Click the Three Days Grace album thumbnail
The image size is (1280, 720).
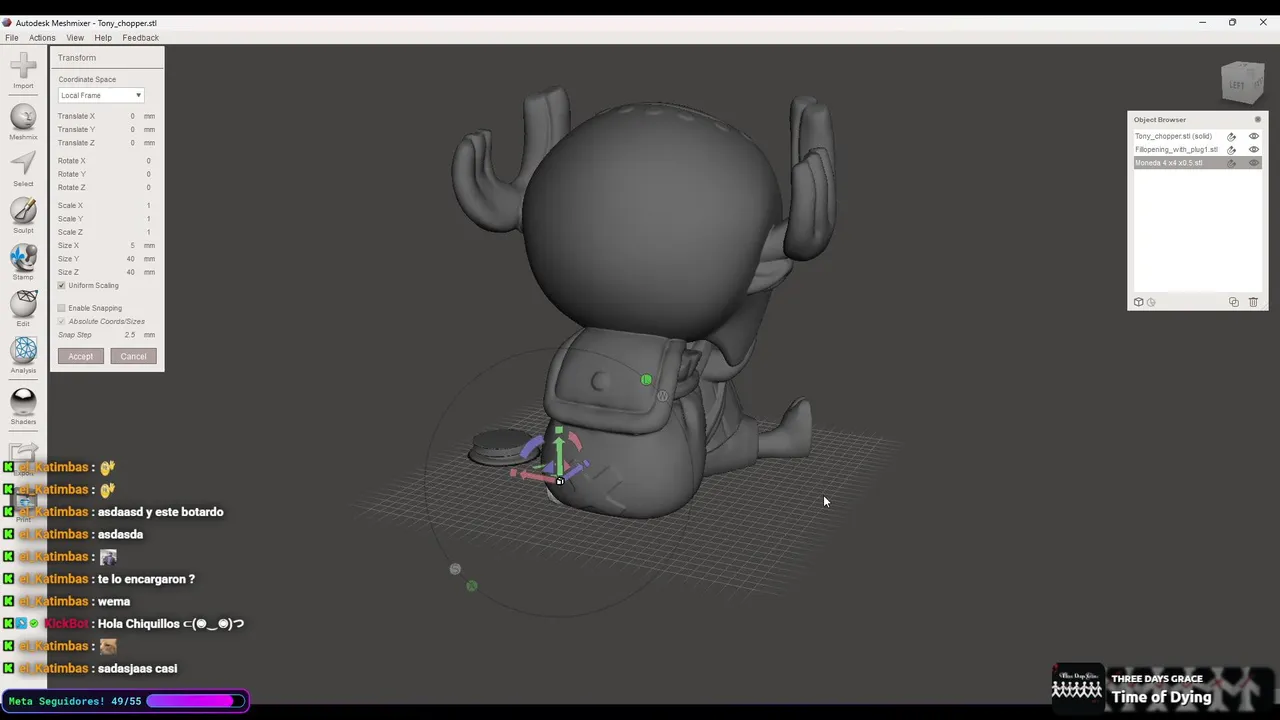[x=1077, y=687]
